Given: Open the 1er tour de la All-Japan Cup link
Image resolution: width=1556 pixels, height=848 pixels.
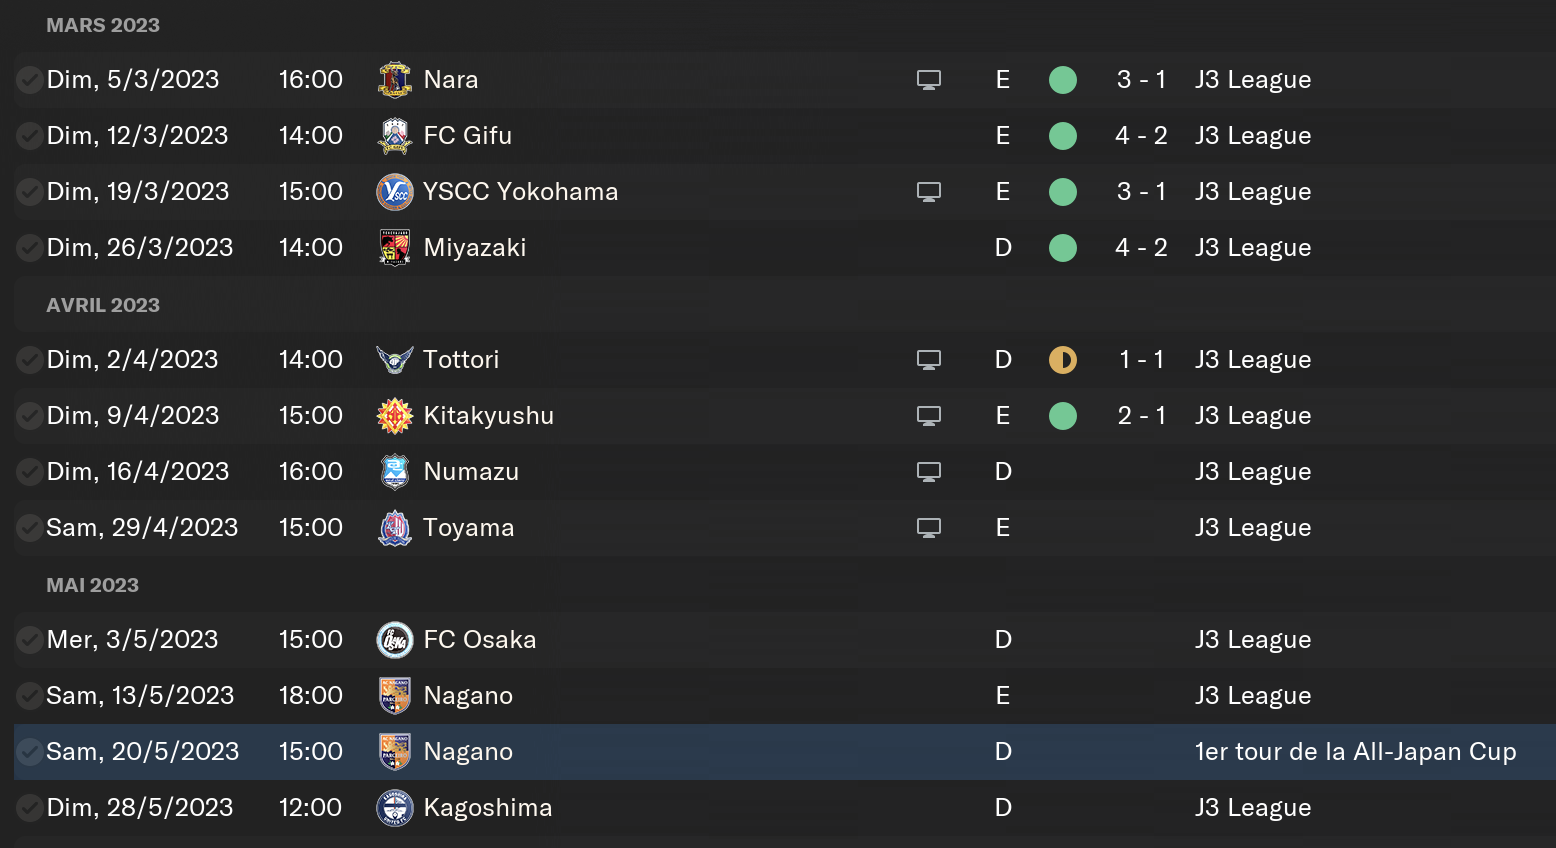Looking at the screenshot, I should (1355, 752).
